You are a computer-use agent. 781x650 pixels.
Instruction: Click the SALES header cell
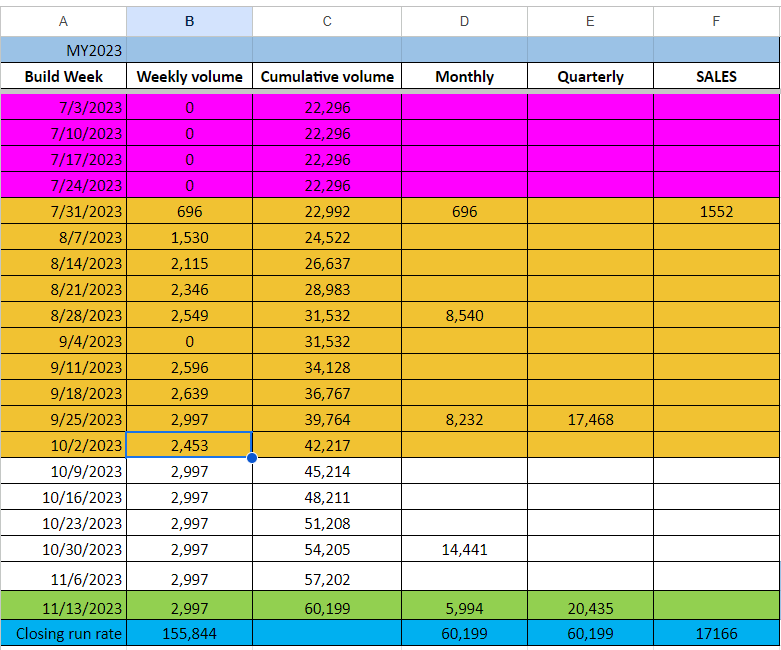pyautogui.click(x=716, y=76)
